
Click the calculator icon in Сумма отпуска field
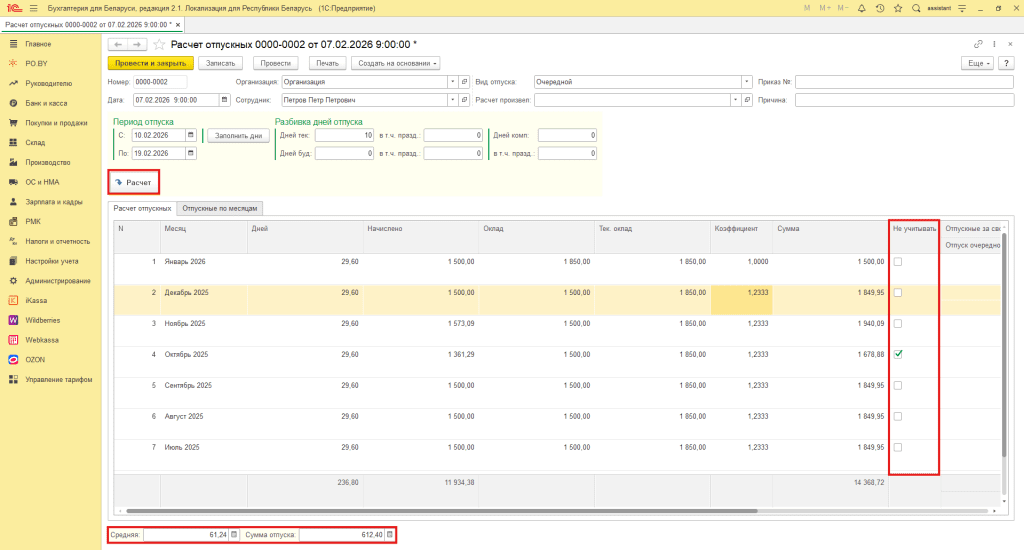[389, 535]
